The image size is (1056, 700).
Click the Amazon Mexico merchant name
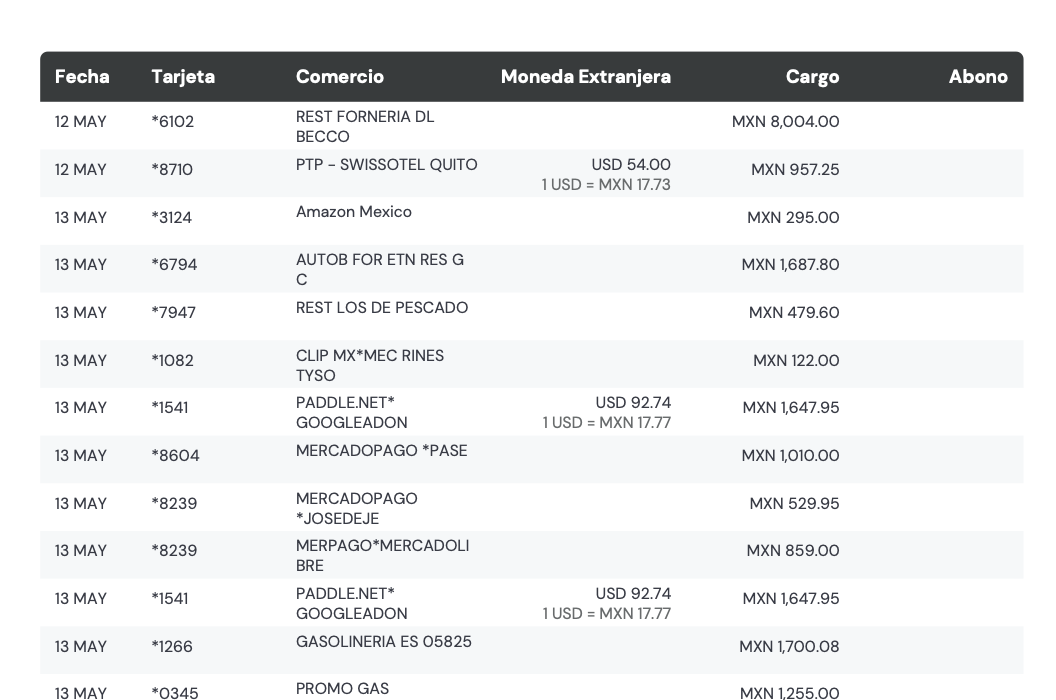pyautogui.click(x=354, y=212)
